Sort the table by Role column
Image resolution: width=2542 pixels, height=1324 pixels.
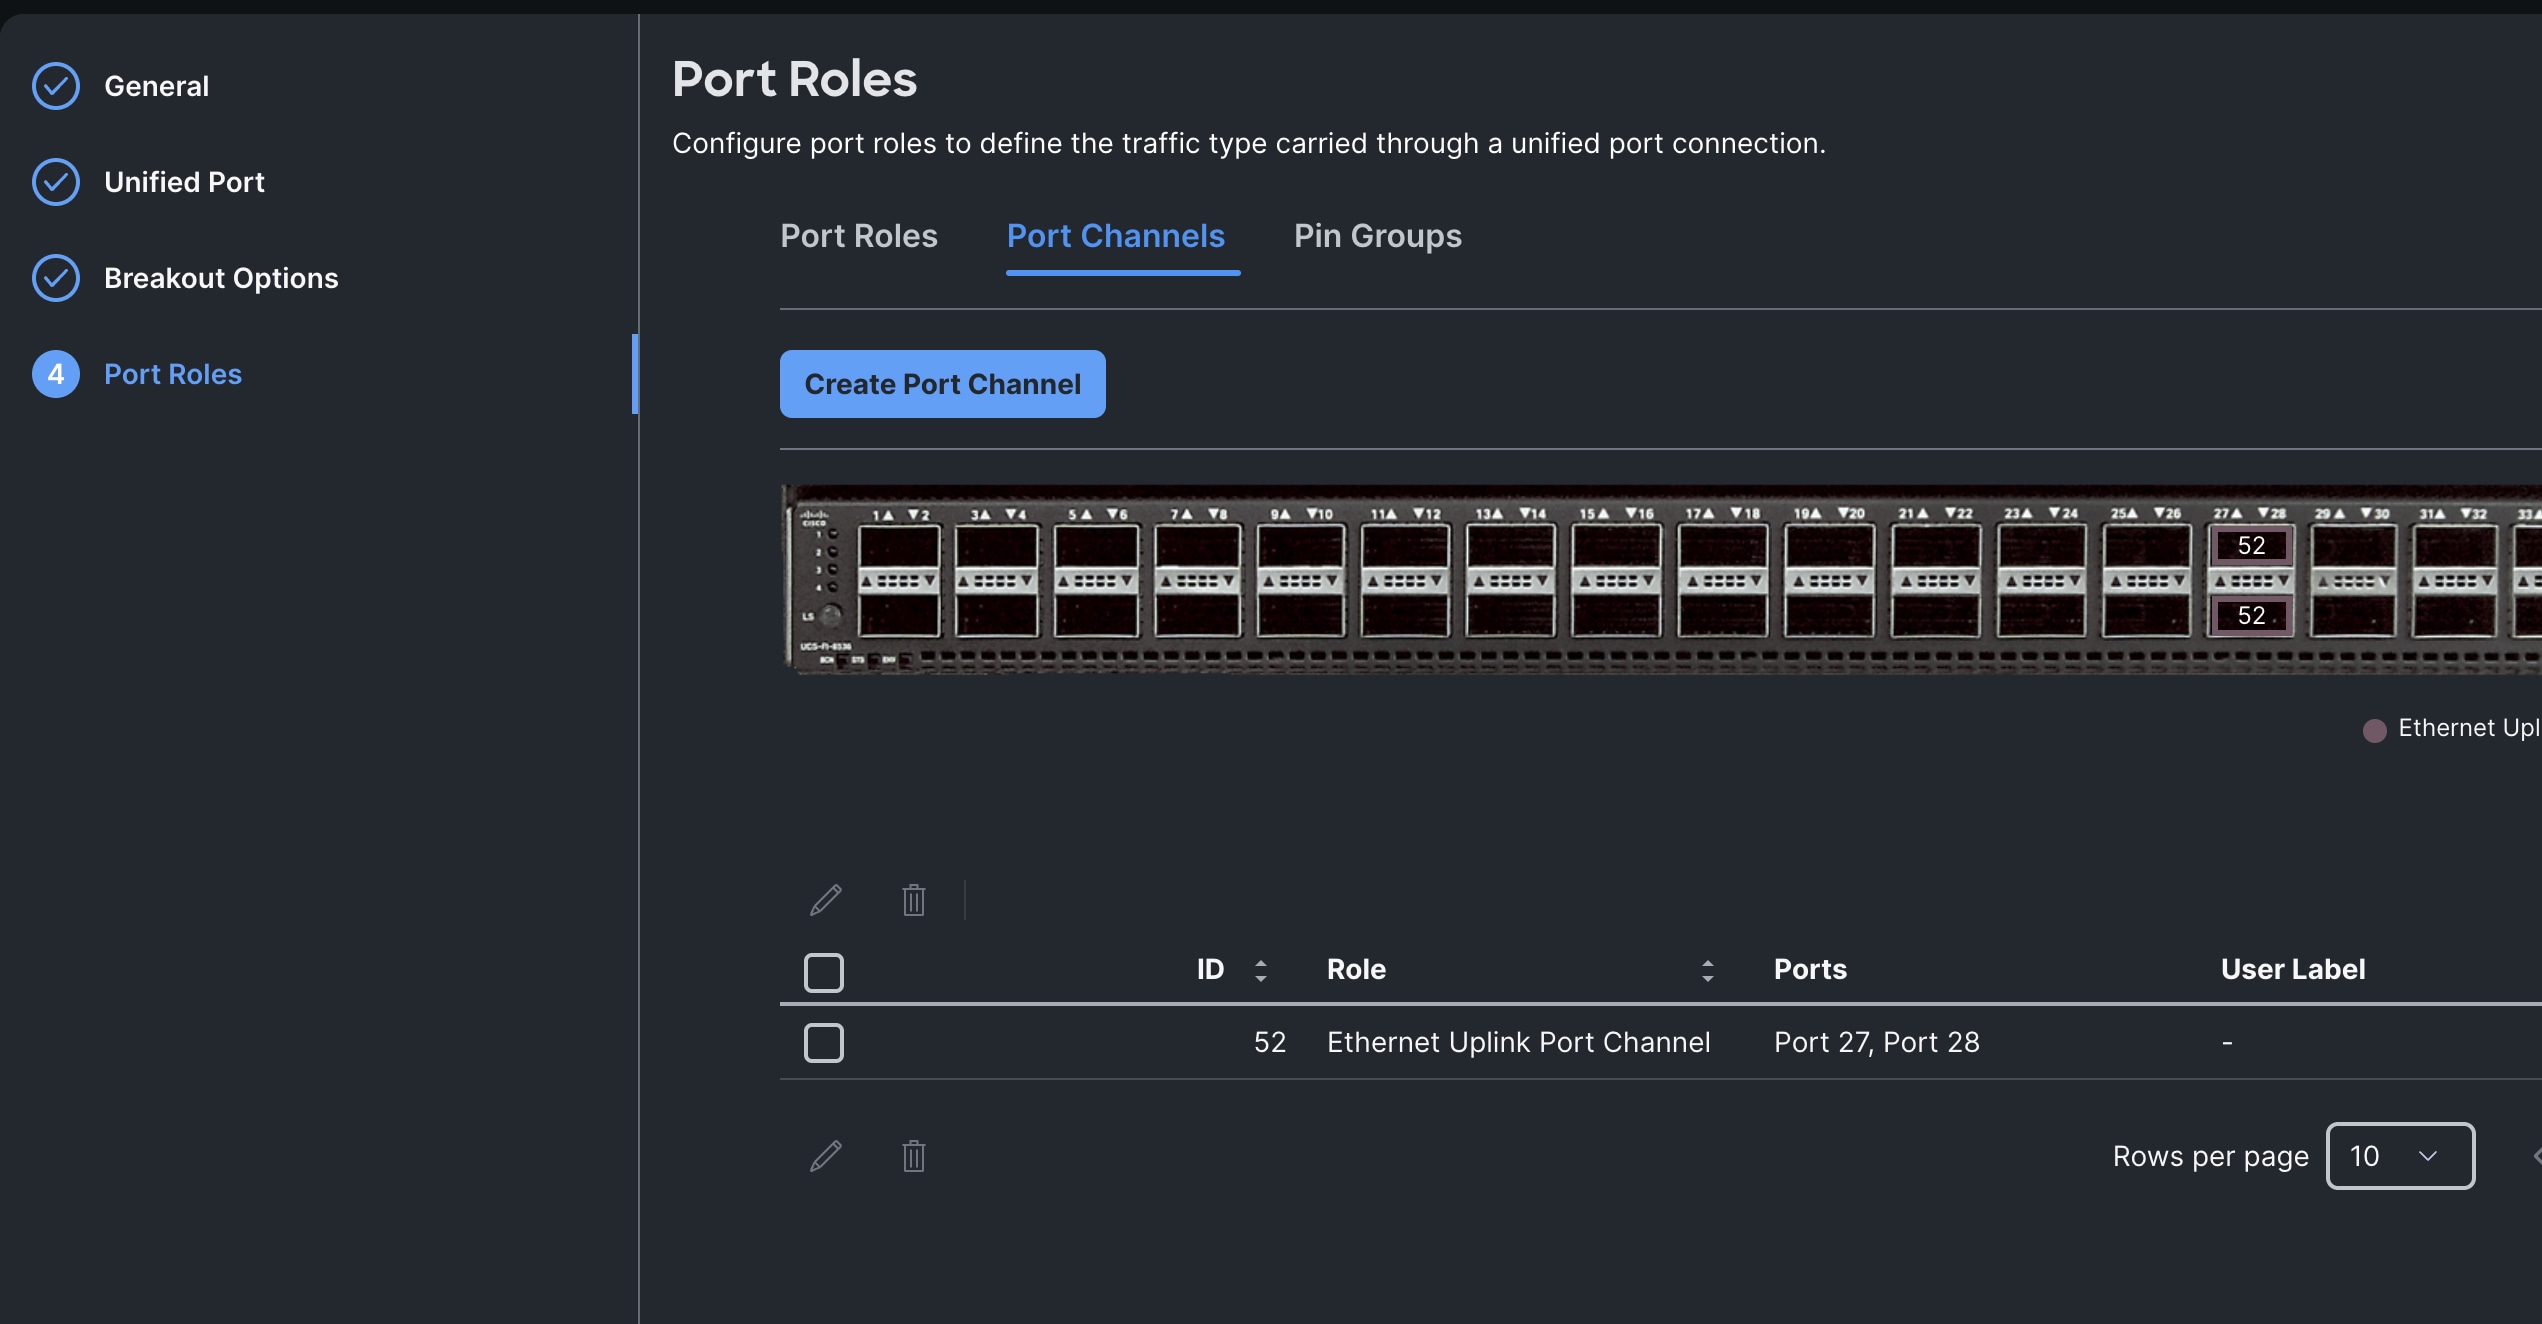click(1707, 969)
